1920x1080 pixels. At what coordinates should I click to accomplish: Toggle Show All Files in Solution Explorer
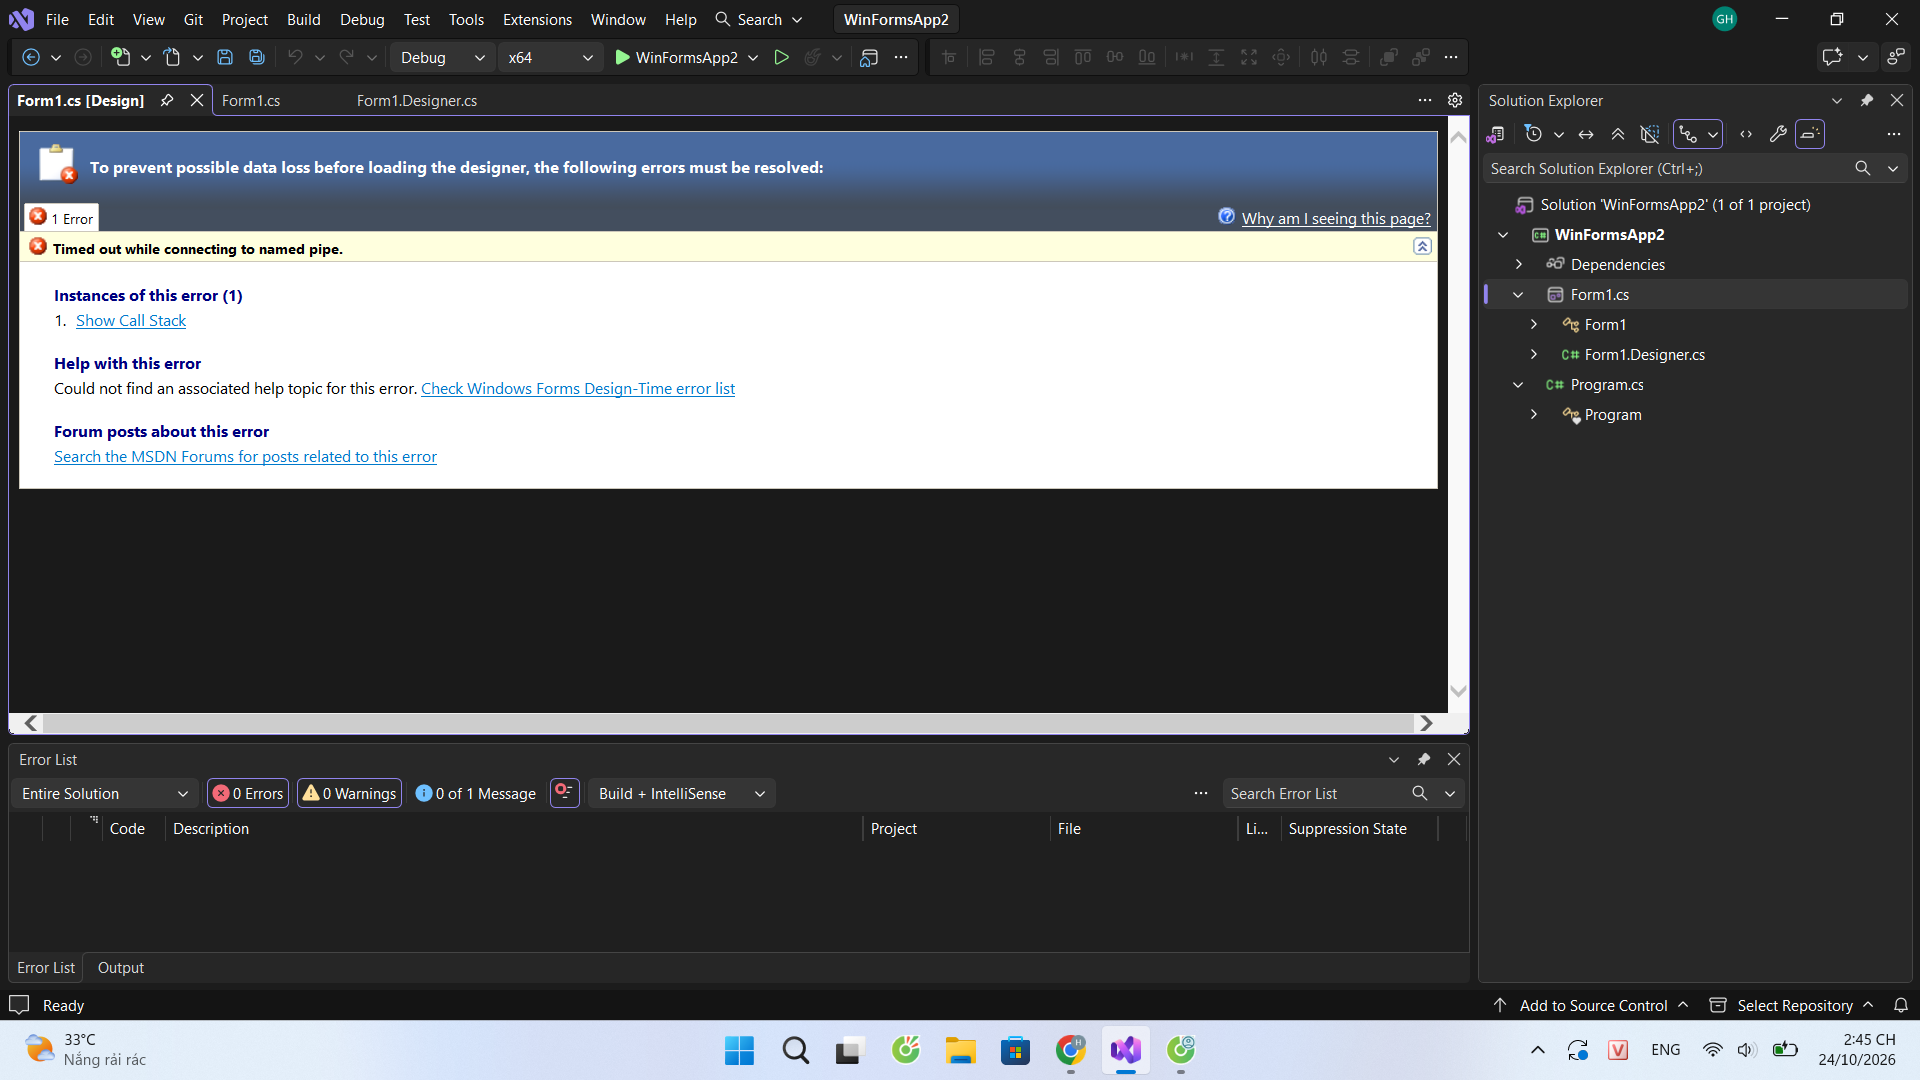click(x=1650, y=134)
